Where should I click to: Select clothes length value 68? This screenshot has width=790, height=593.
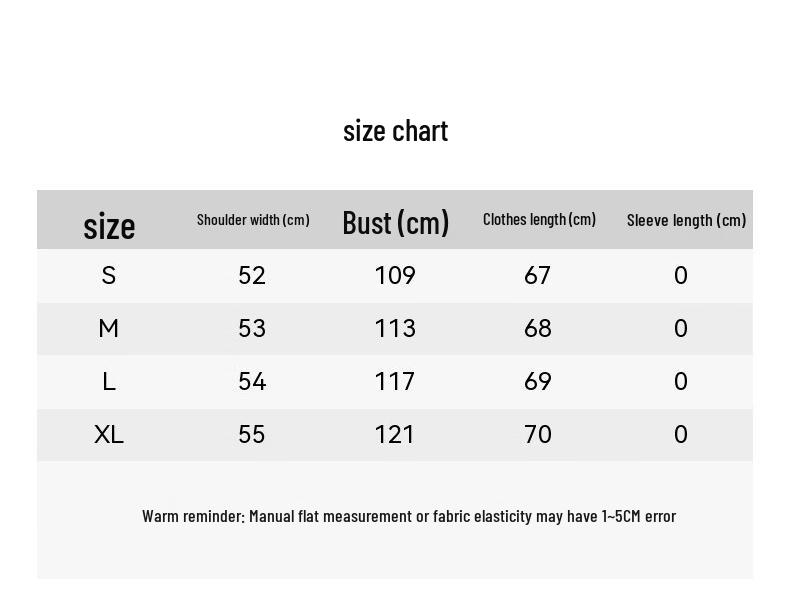(x=538, y=328)
